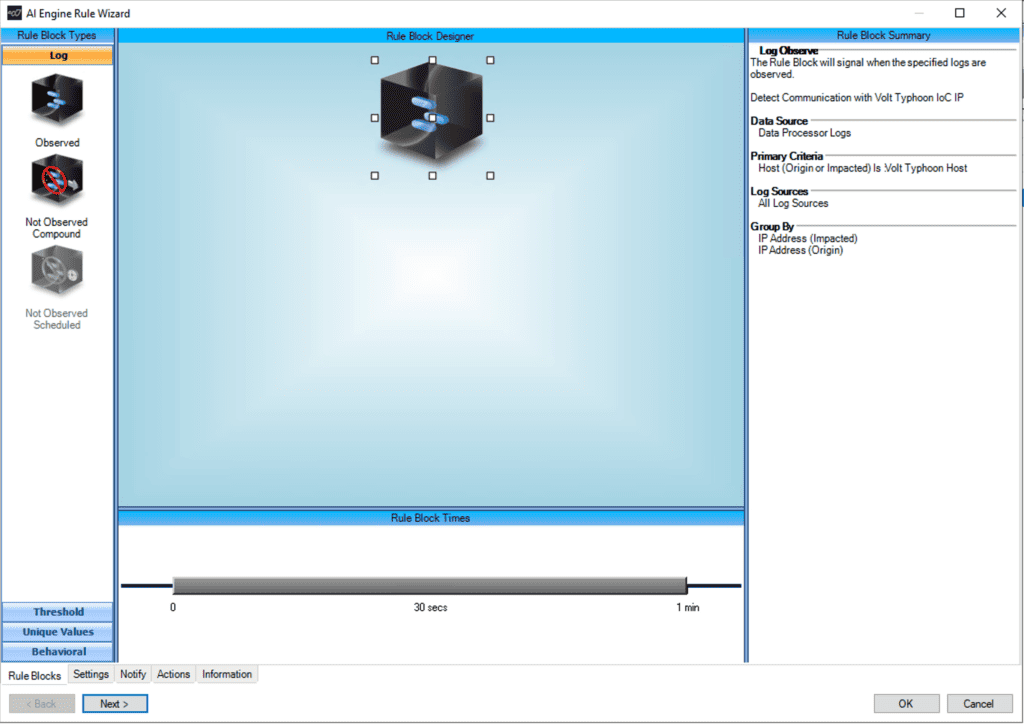
Task: Click the AI Engine Rule Wizard title icon
Action: (14, 14)
